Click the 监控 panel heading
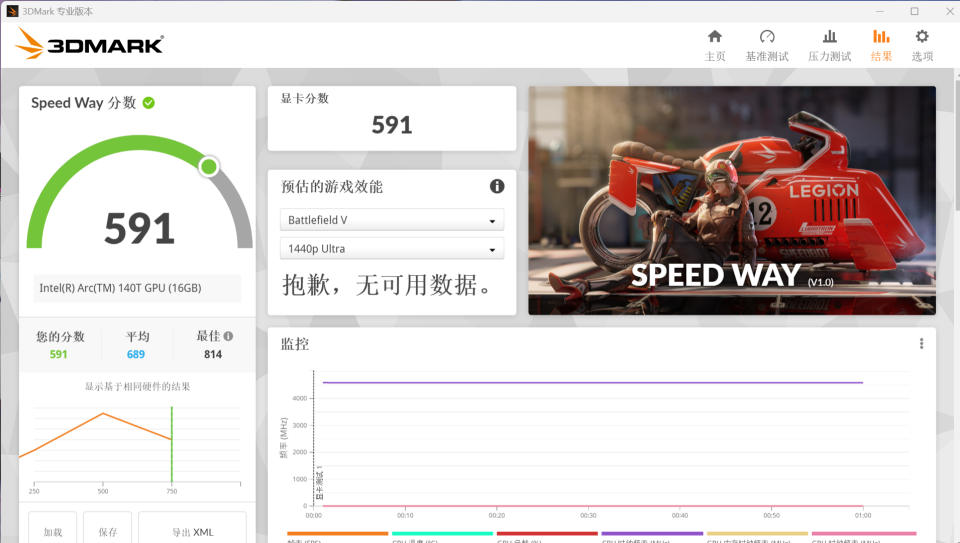This screenshot has width=960, height=543. tap(294, 344)
